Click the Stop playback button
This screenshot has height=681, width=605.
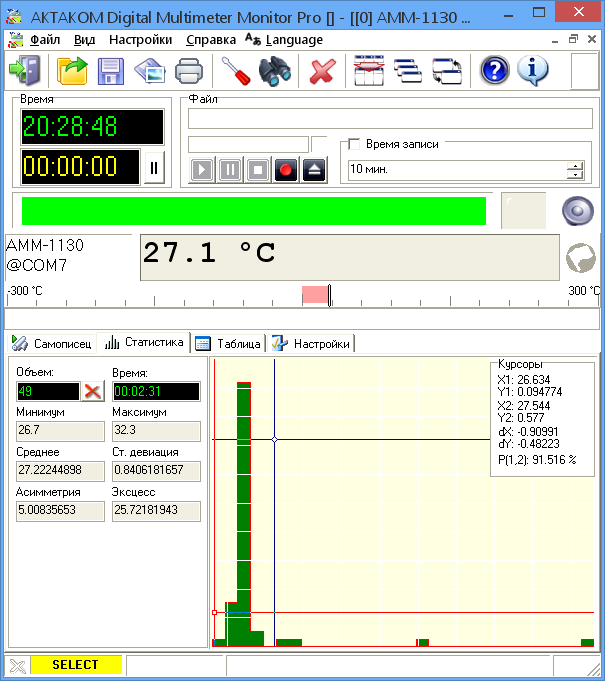258,169
